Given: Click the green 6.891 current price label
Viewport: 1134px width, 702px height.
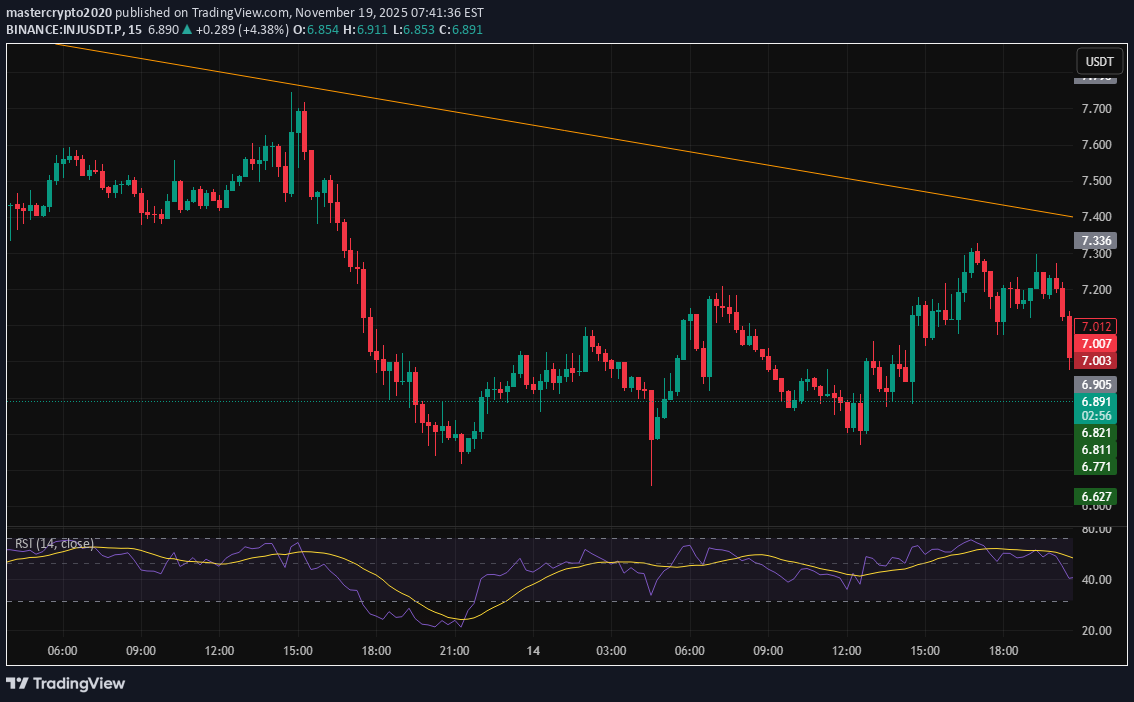Looking at the screenshot, I should point(1095,400).
